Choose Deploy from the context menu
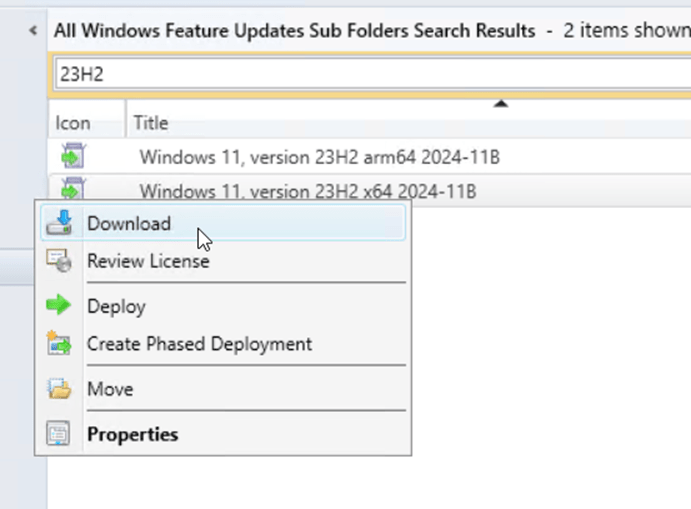 click(x=116, y=306)
